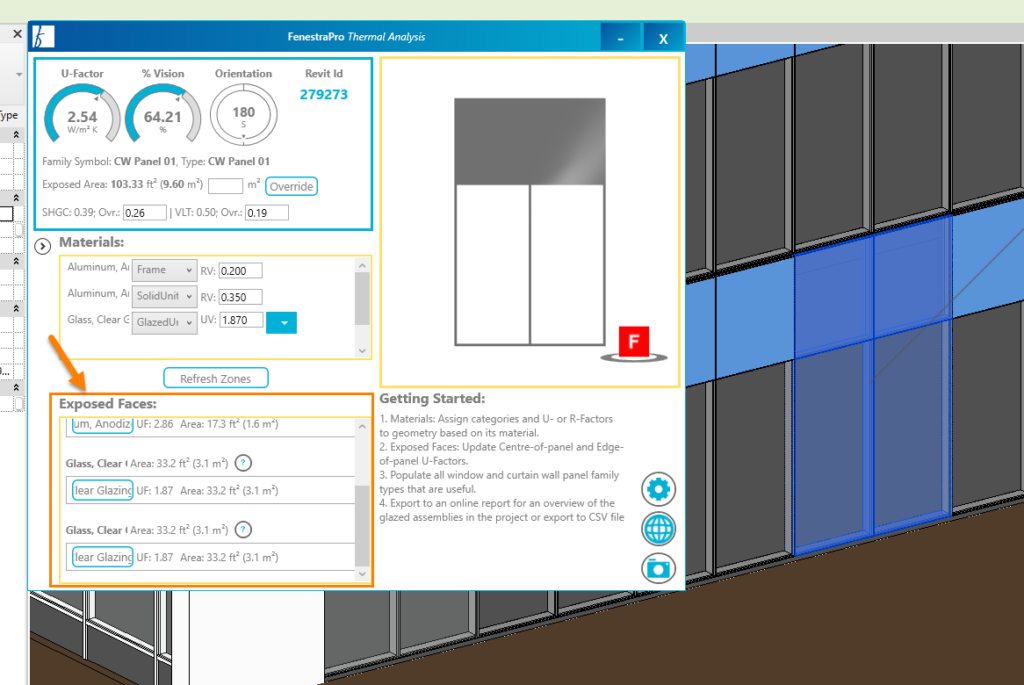Screen dimensions: 1024x685
Task: Click the Override button
Action: tap(291, 186)
